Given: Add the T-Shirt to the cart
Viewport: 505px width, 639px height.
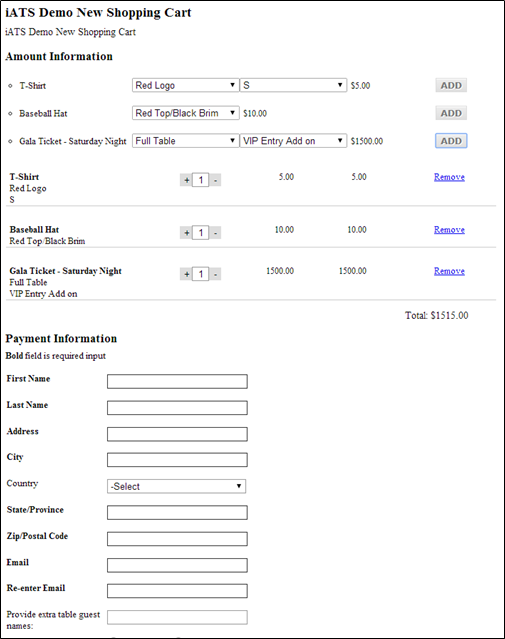Looking at the screenshot, I should tap(451, 85).
